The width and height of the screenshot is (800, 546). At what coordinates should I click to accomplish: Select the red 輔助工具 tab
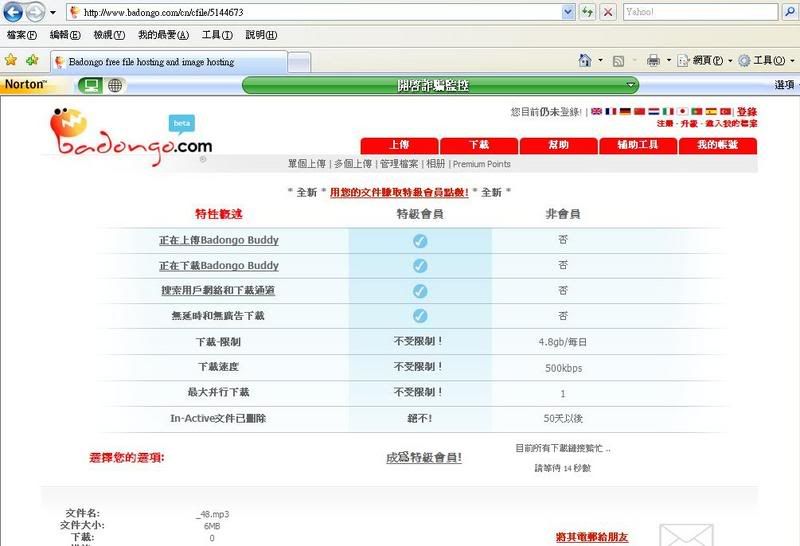638,145
